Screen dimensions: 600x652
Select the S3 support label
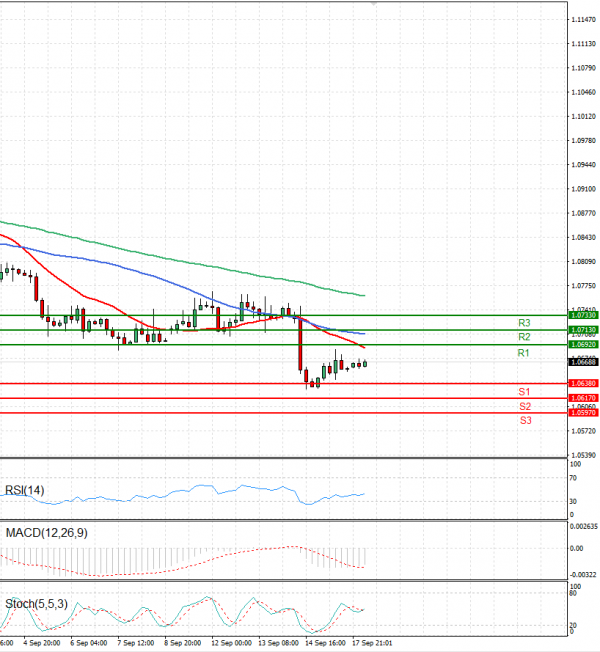point(526,420)
